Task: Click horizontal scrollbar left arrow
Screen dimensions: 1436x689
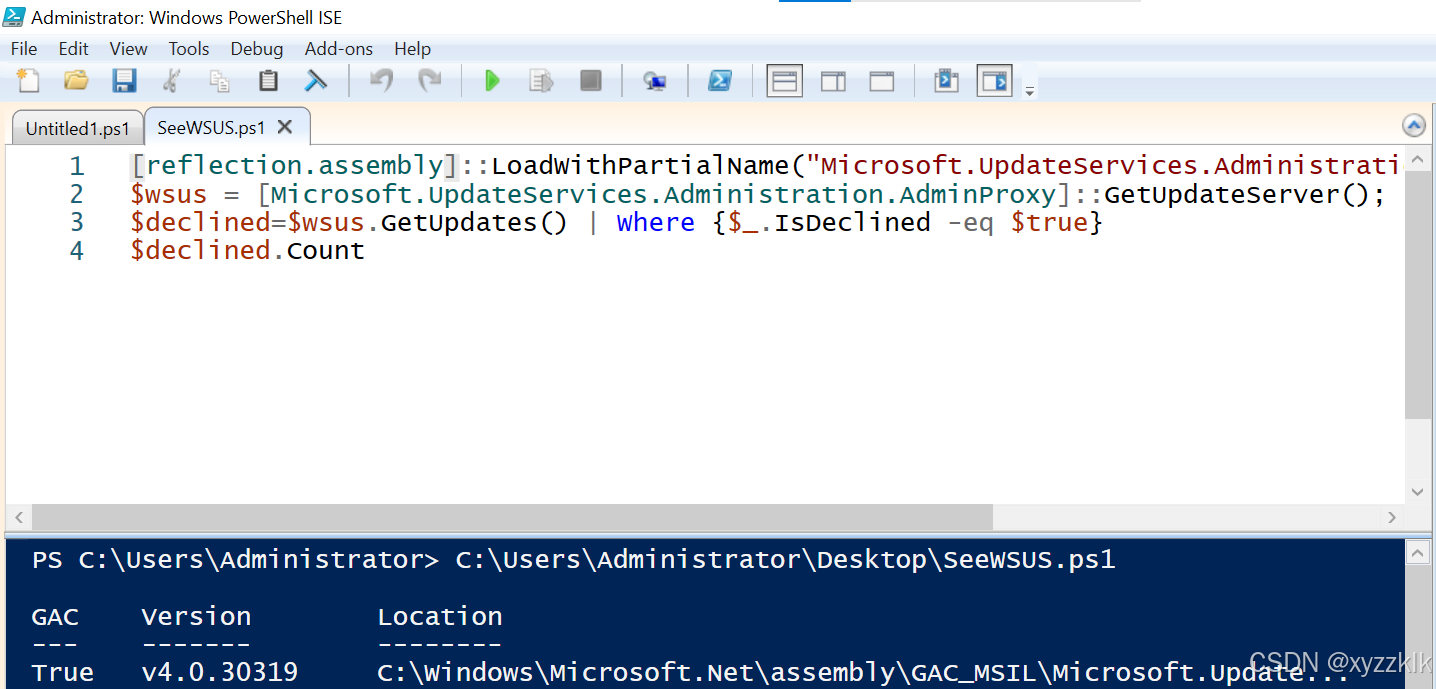Action: tap(18, 517)
